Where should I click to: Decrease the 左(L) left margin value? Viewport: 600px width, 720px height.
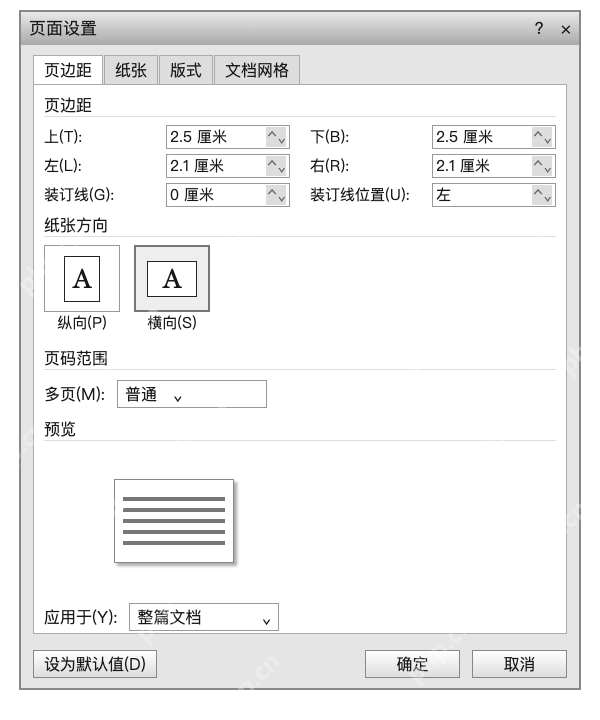click(282, 169)
